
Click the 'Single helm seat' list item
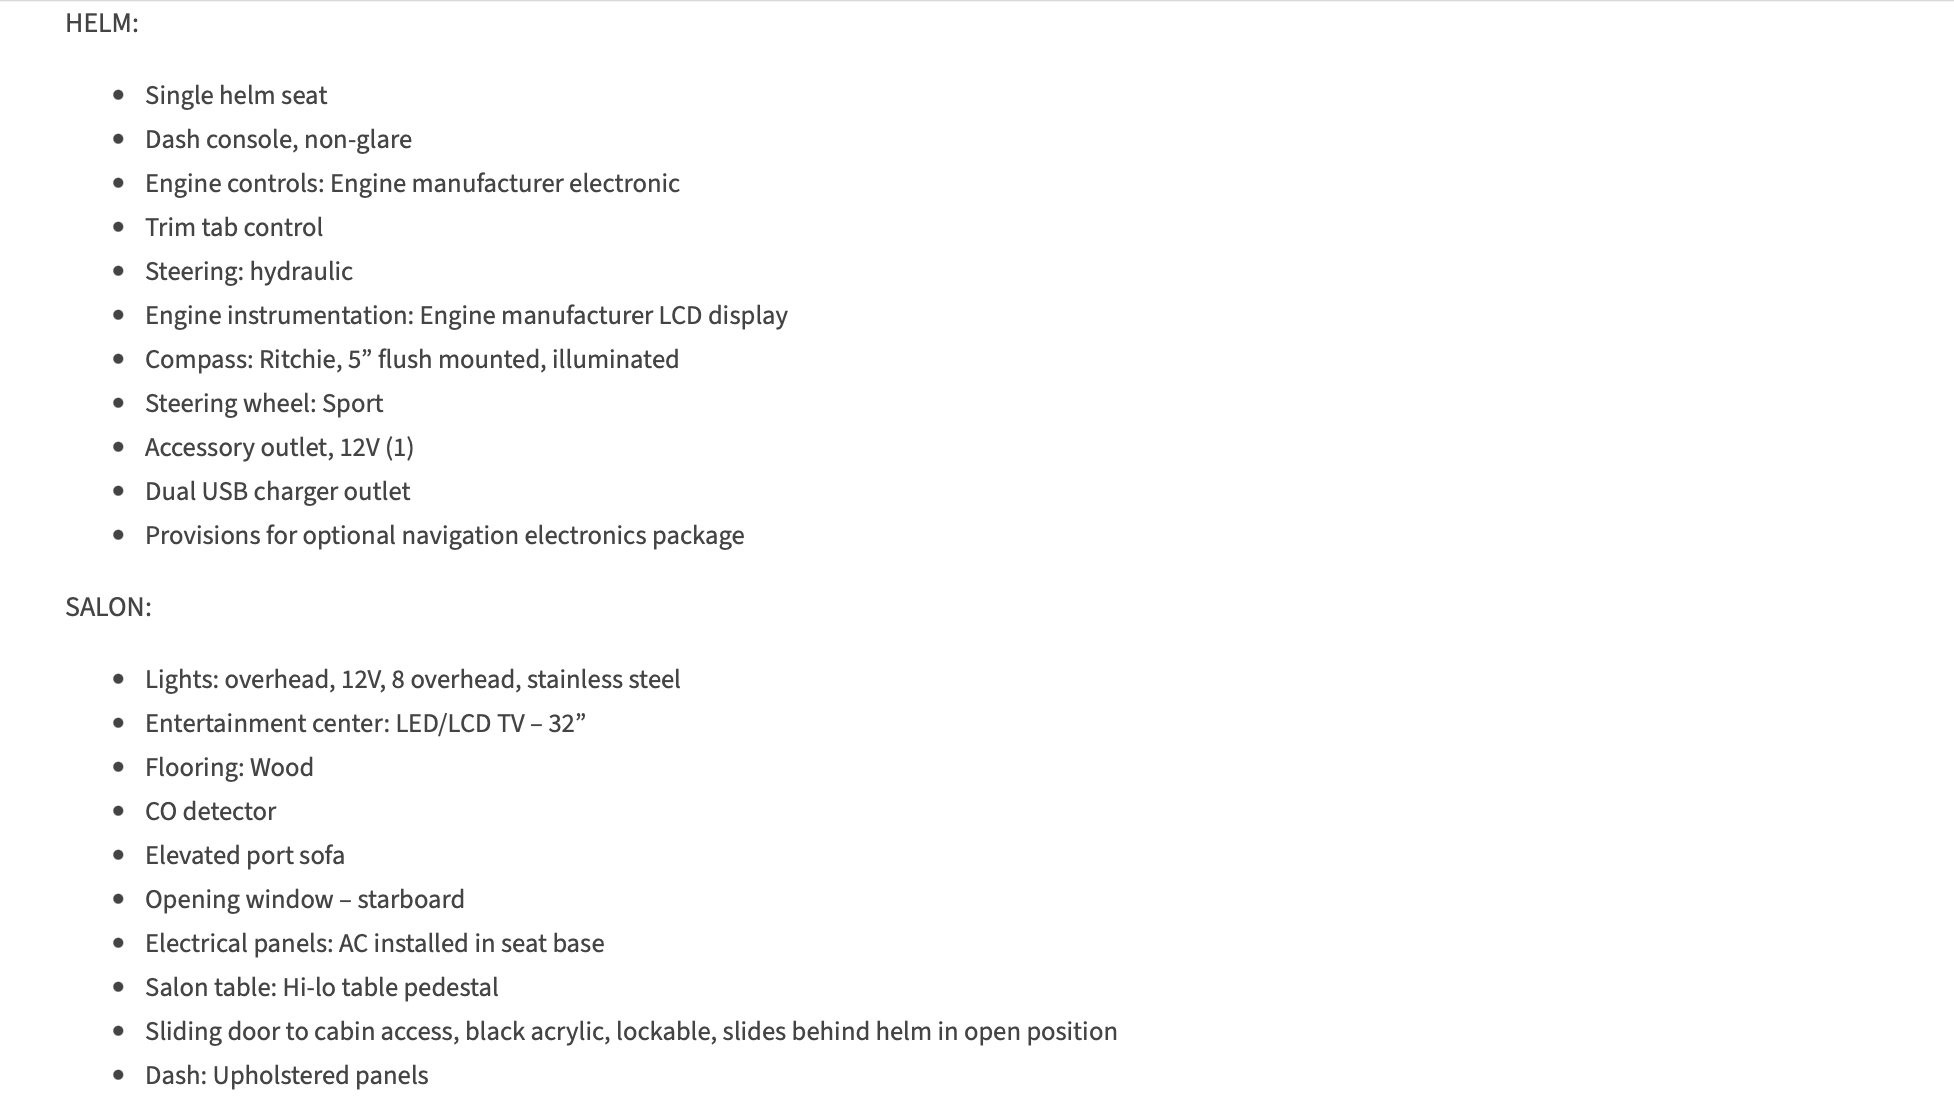(236, 95)
